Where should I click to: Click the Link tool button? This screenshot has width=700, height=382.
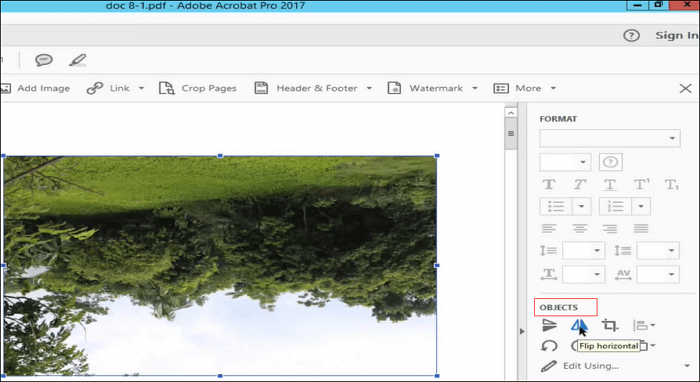point(108,88)
